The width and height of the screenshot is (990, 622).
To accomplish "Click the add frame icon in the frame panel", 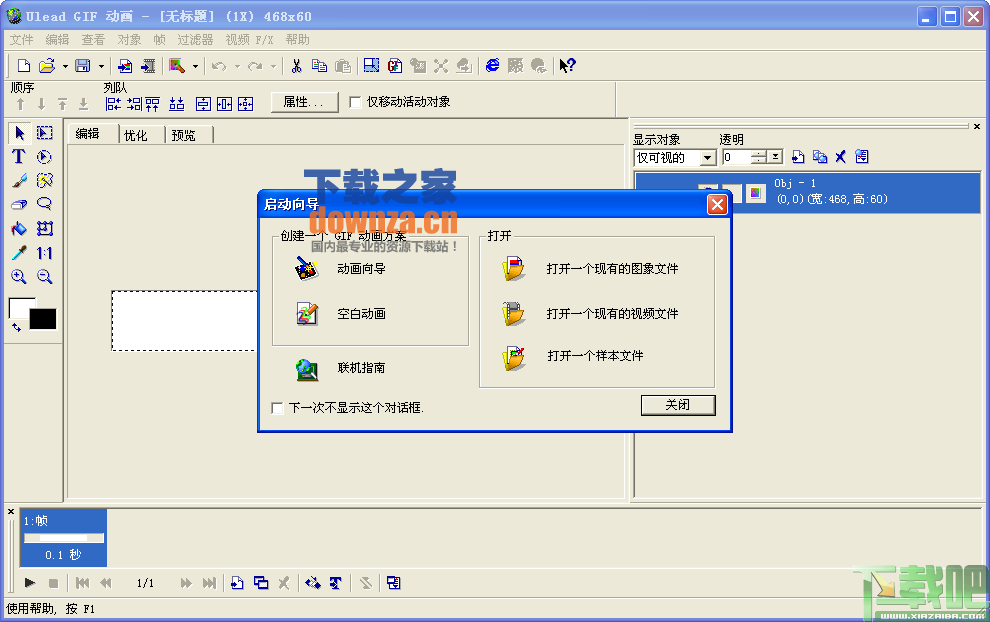I will pos(237,583).
